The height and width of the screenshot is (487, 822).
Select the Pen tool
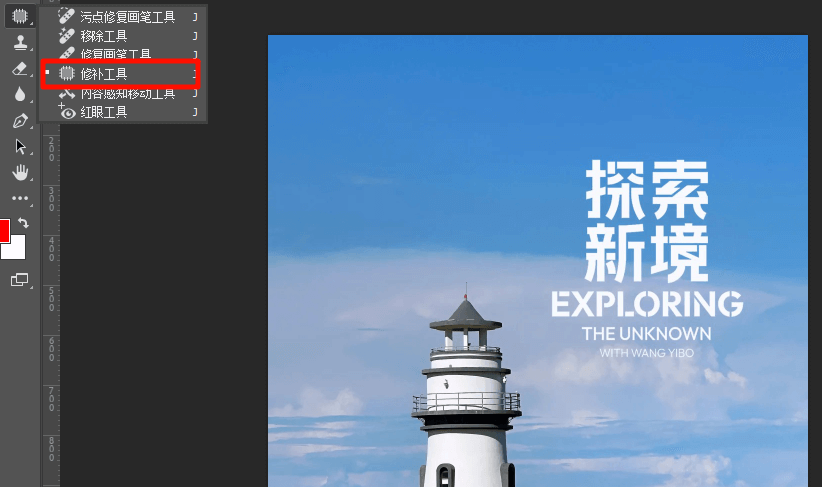[x=20, y=121]
